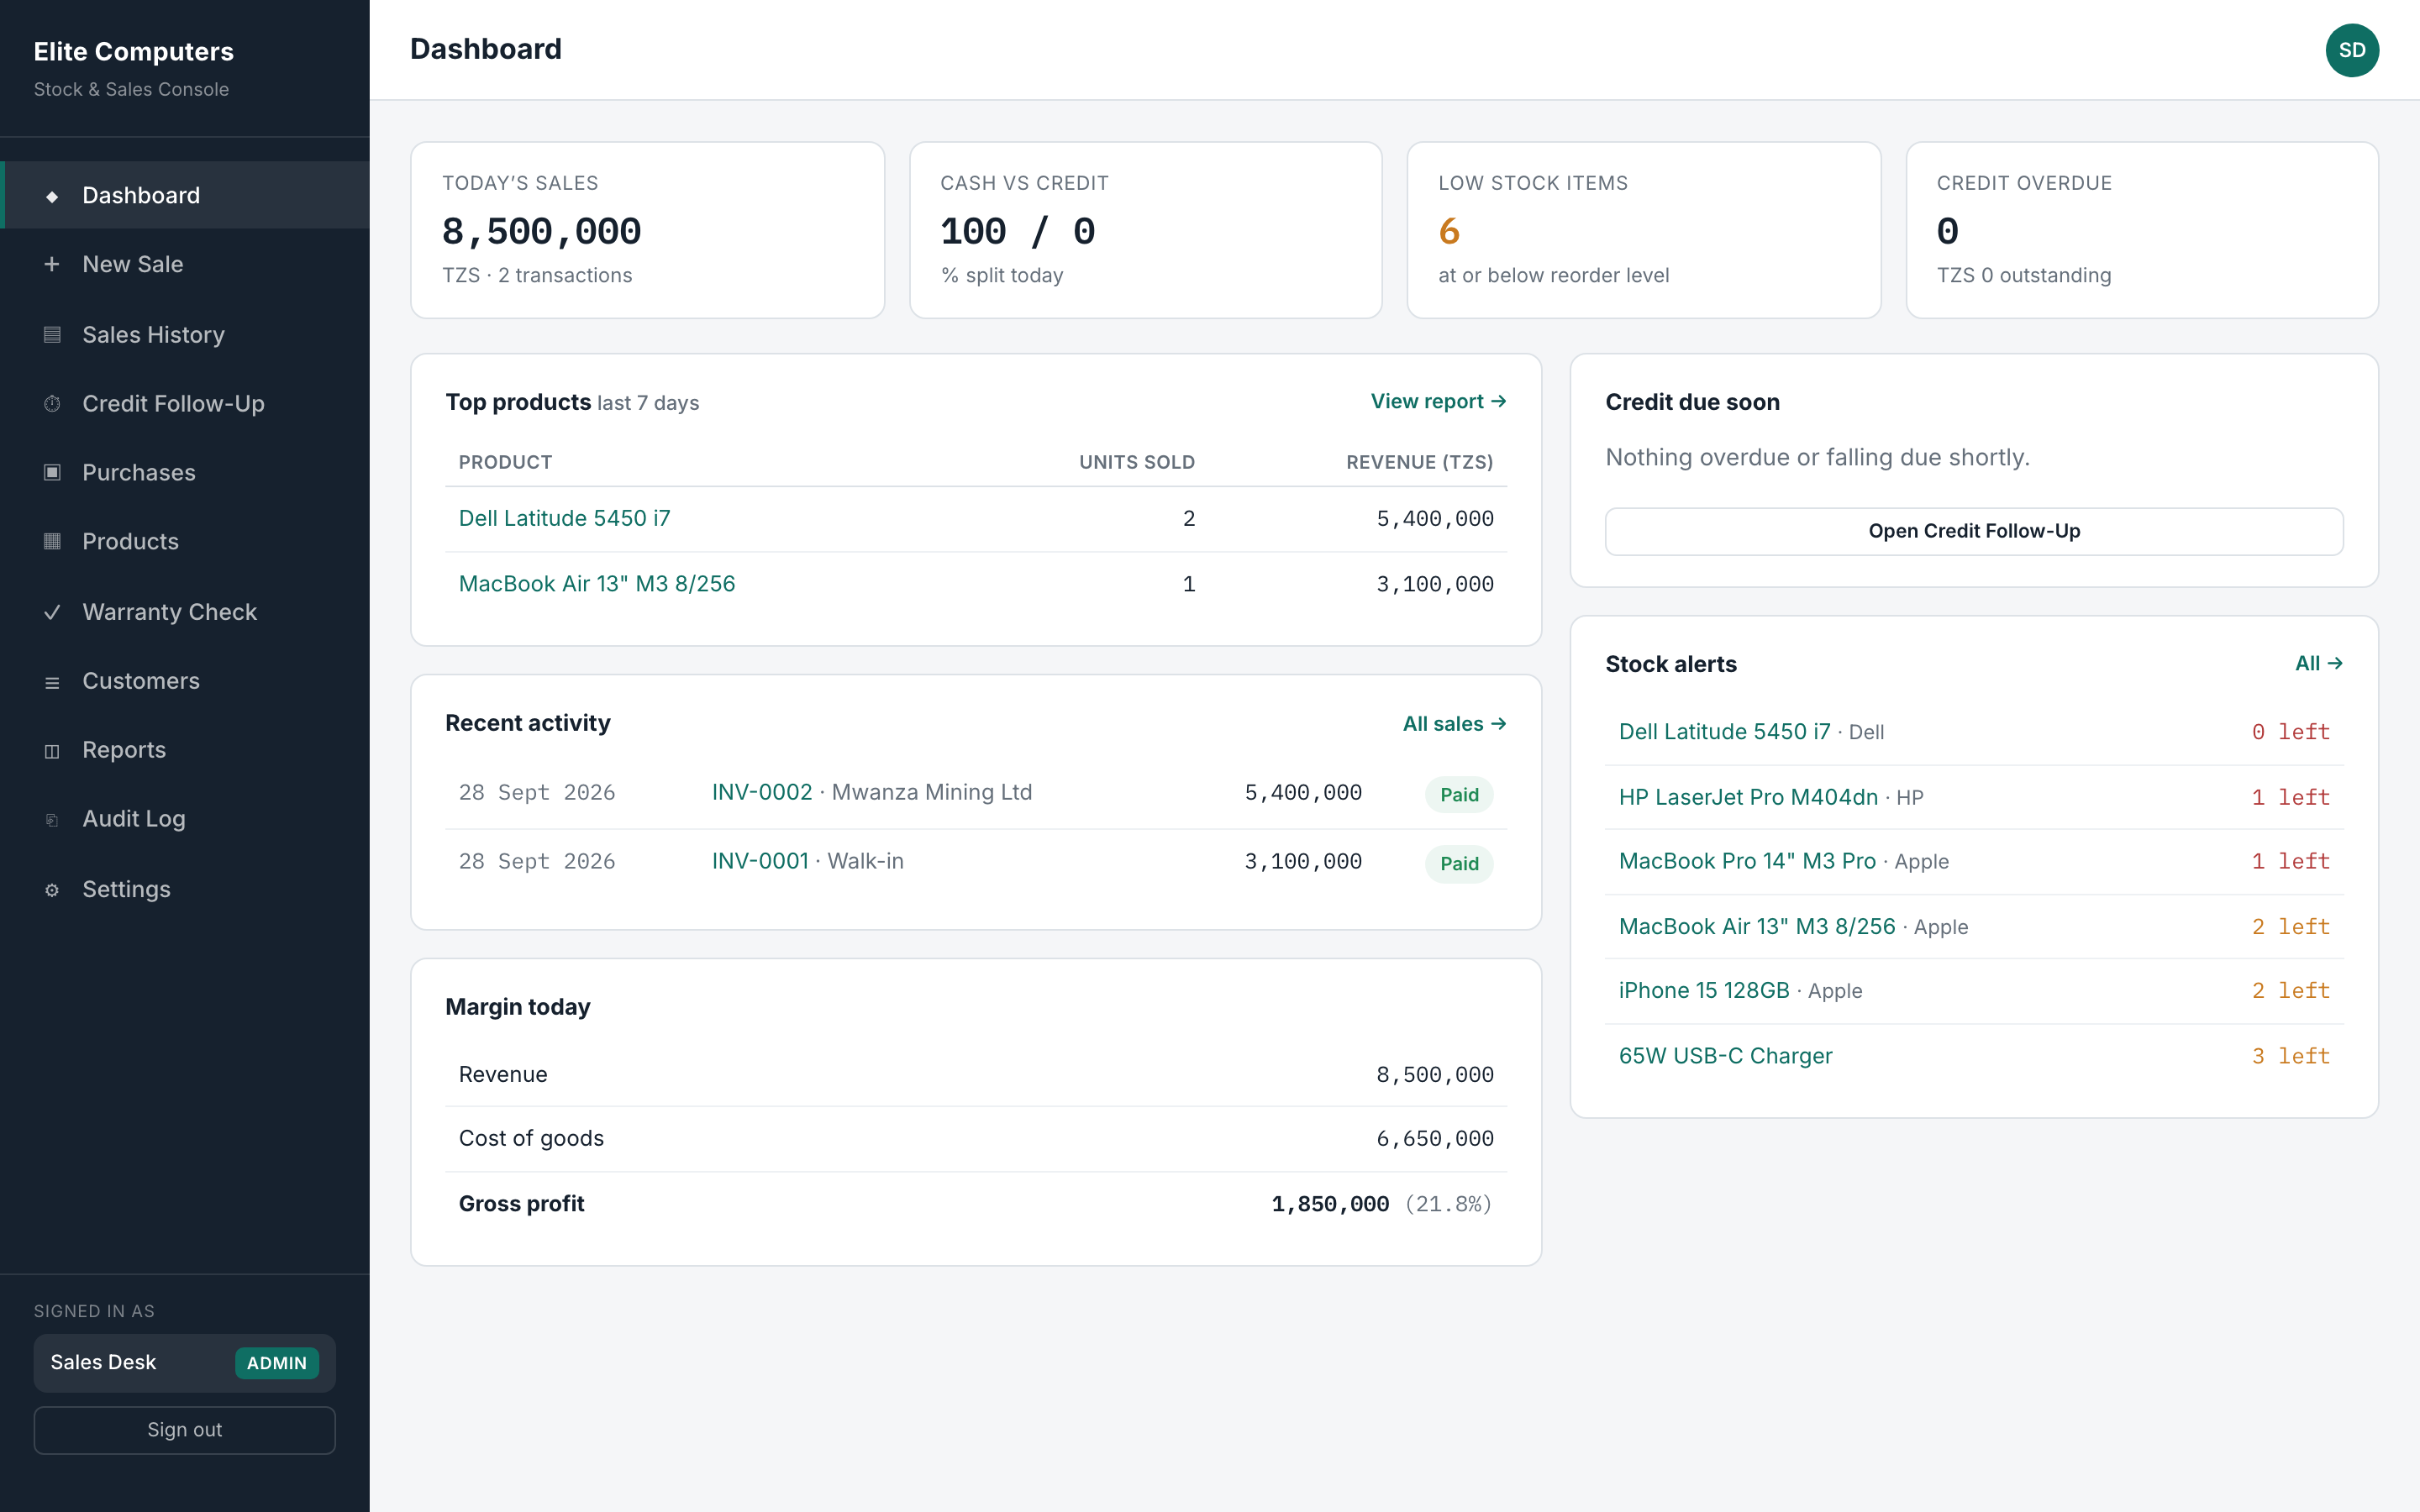Screen dimensions: 2420x1512
Task: Click the All link in Stock alerts
Action: coord(2318,663)
